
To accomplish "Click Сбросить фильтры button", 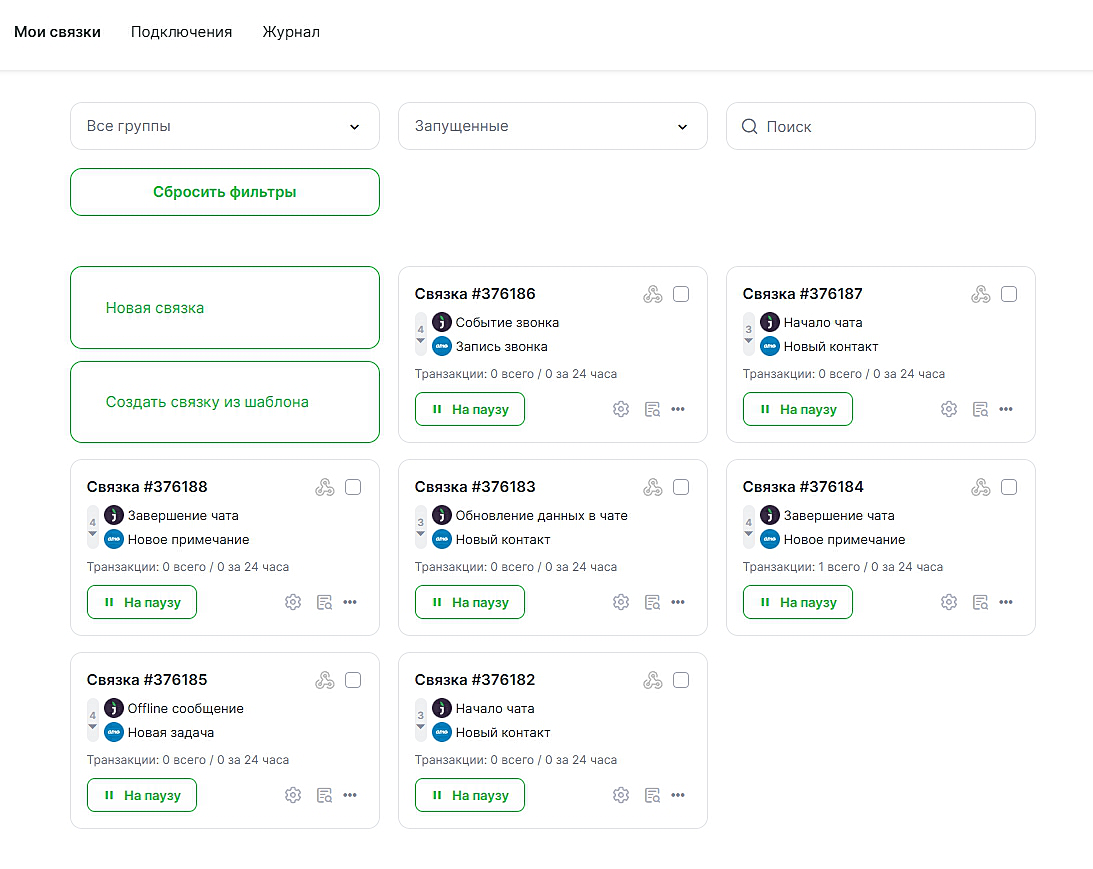I will [225, 192].
